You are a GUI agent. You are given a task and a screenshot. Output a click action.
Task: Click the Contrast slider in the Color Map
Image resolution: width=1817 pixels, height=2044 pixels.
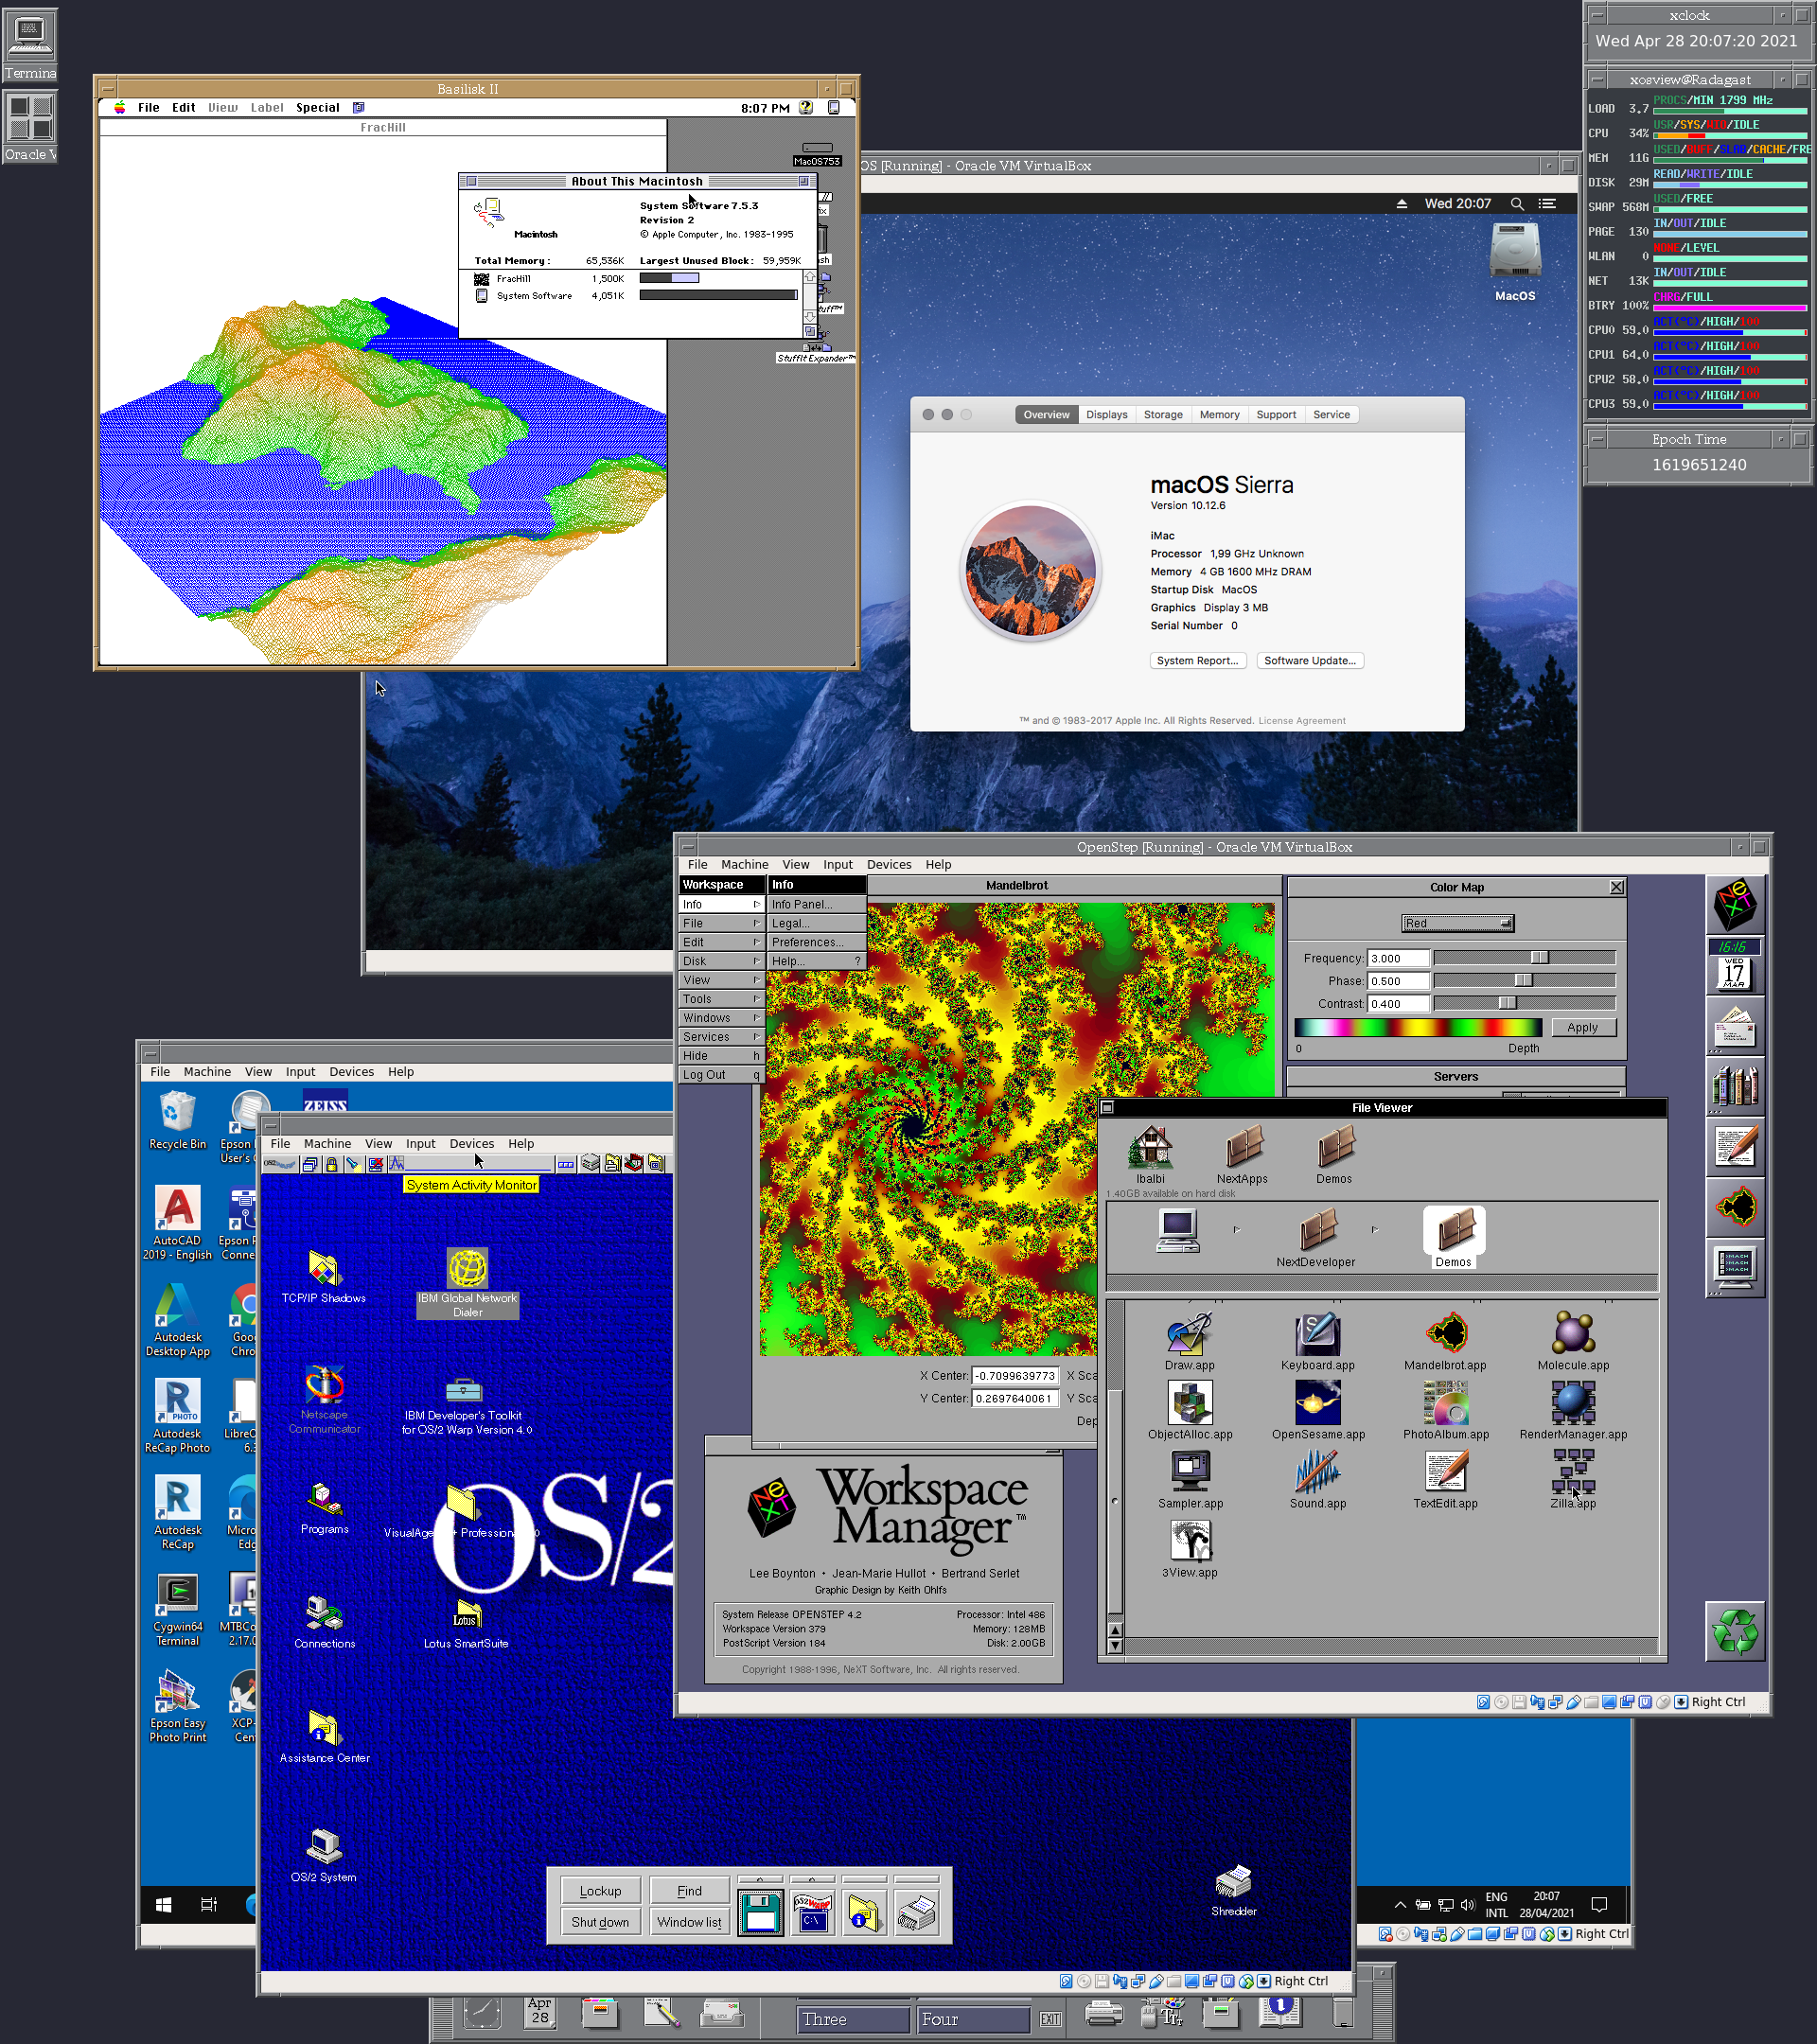[x=1511, y=1003]
